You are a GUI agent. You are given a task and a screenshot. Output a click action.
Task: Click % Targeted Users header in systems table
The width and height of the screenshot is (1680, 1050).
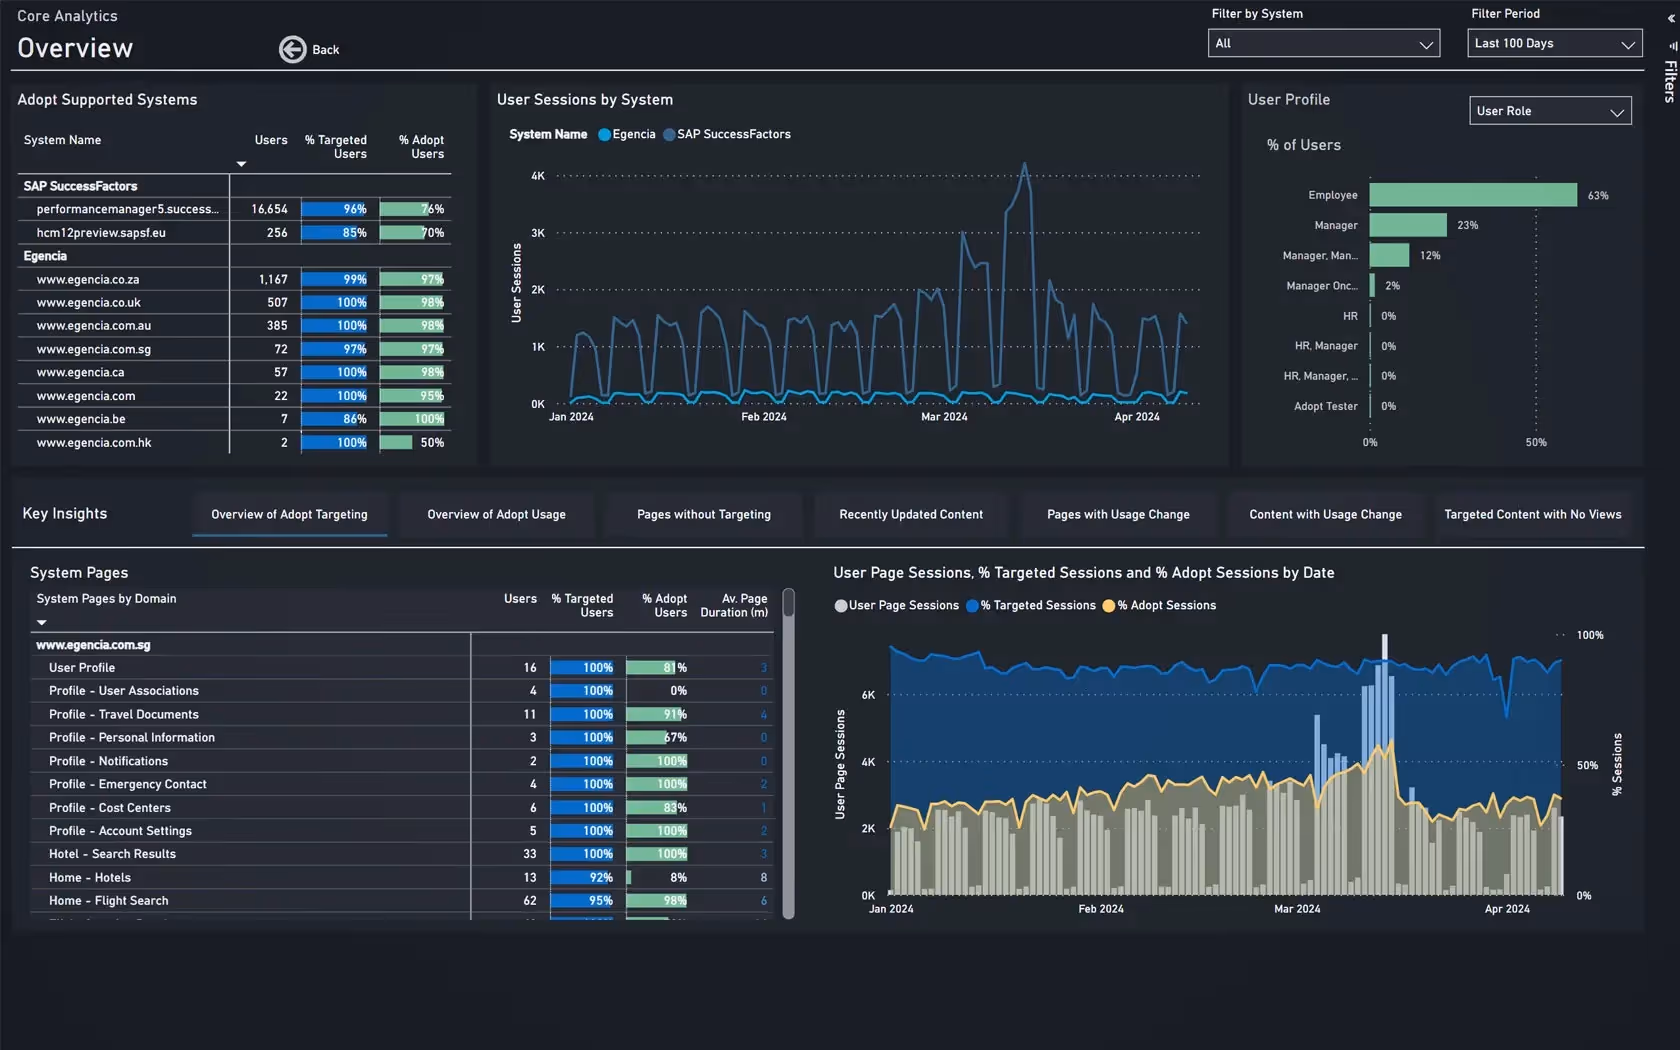[x=336, y=147]
